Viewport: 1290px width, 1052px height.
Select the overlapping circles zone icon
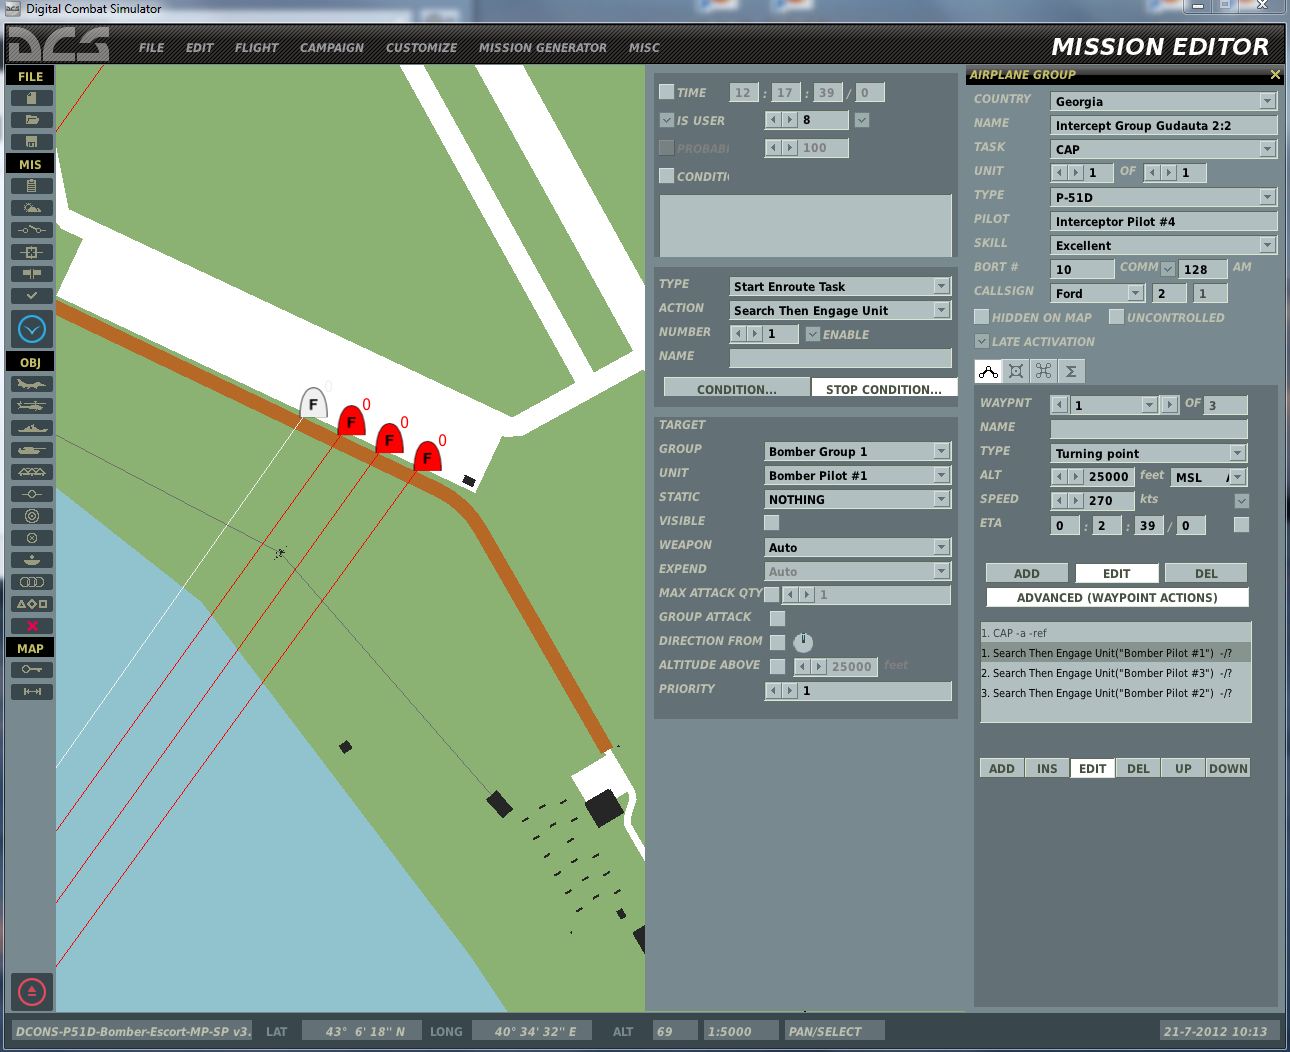[31, 582]
